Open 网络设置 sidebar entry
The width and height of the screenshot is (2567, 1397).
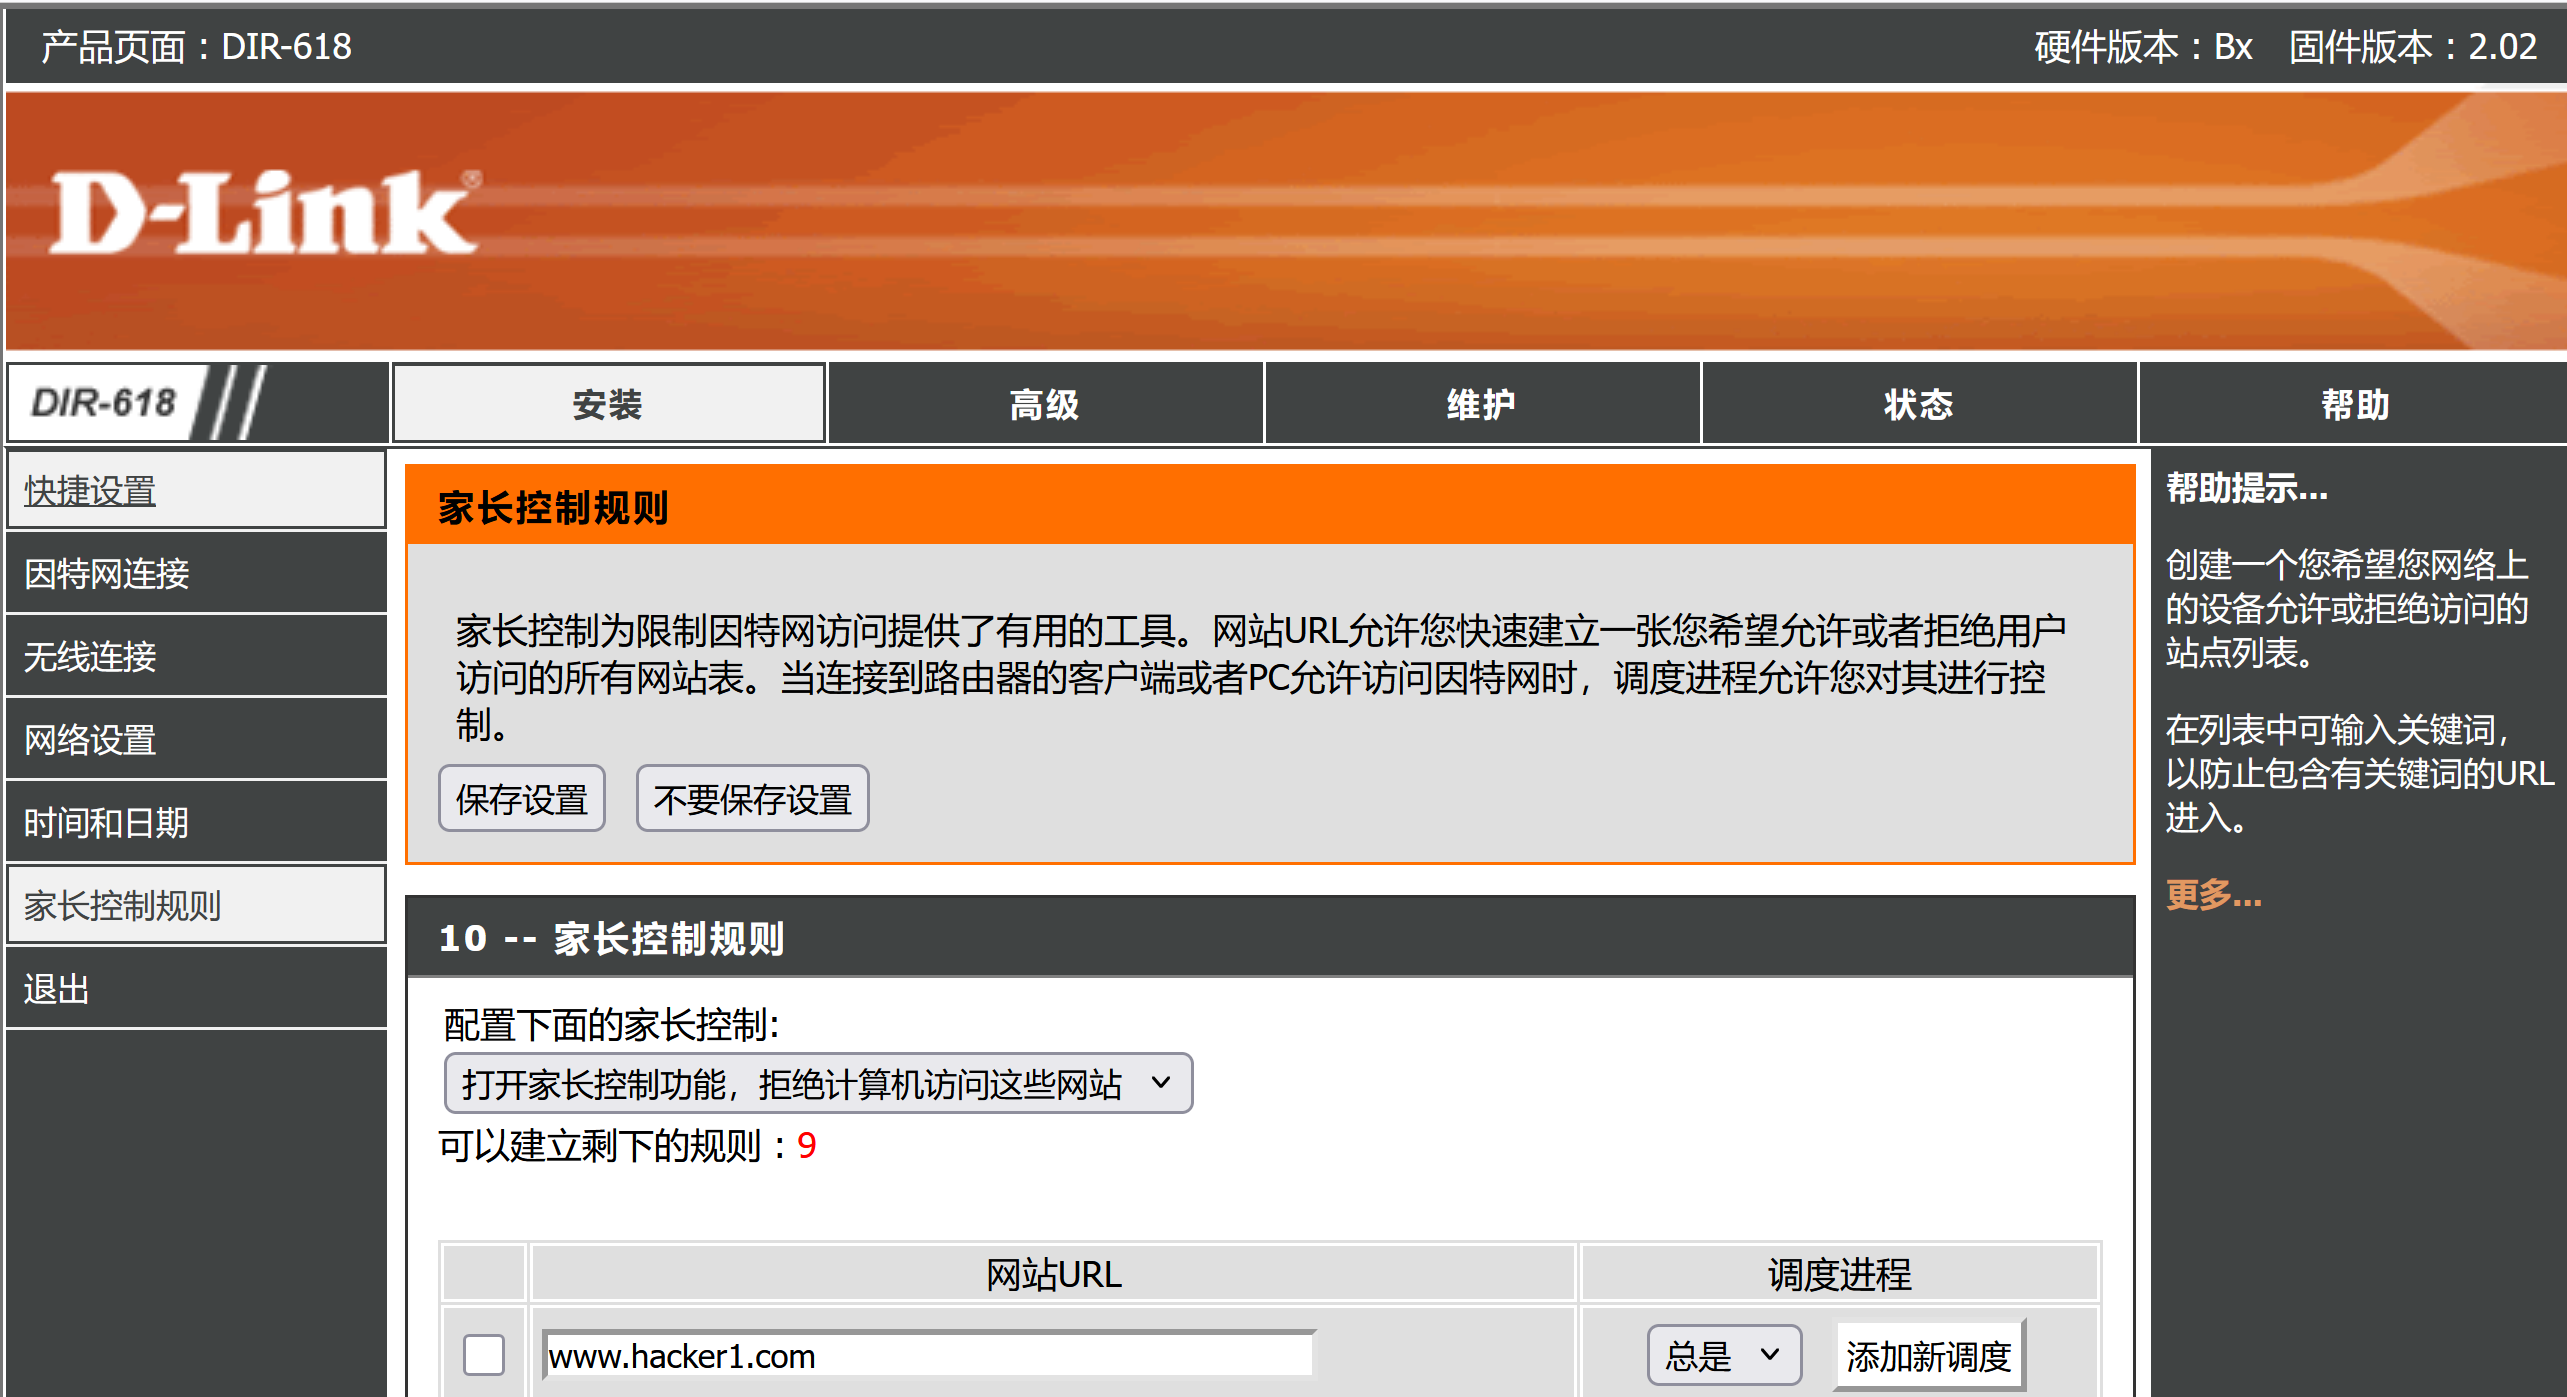point(90,740)
